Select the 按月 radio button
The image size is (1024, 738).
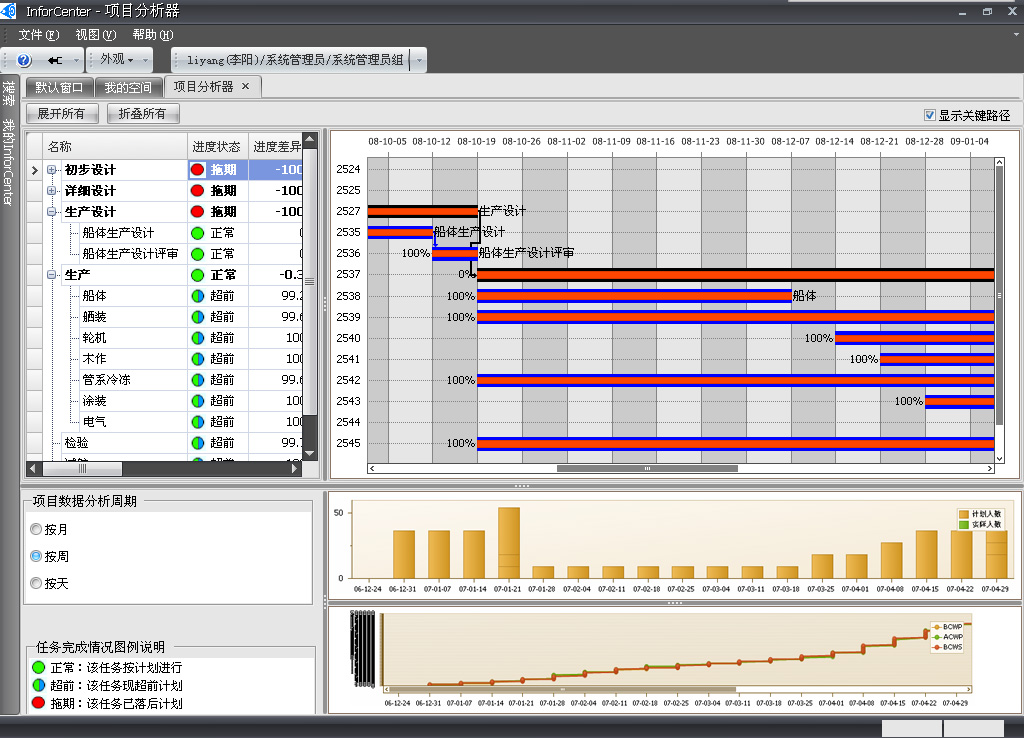36,529
